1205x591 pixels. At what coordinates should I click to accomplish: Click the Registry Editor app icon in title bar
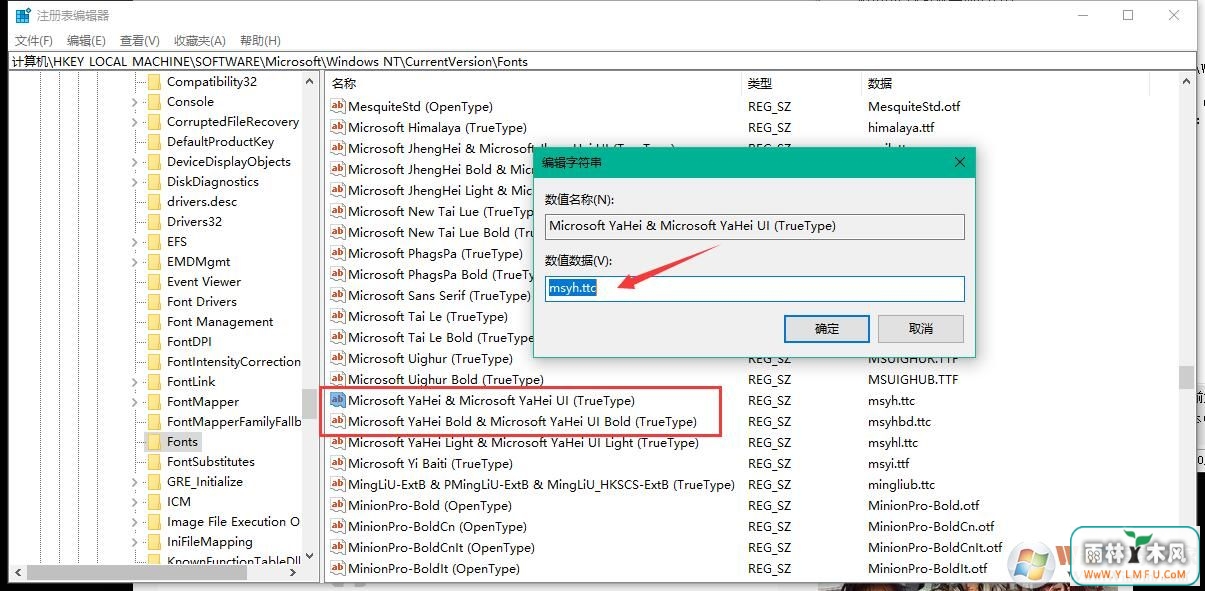click(x=22, y=15)
